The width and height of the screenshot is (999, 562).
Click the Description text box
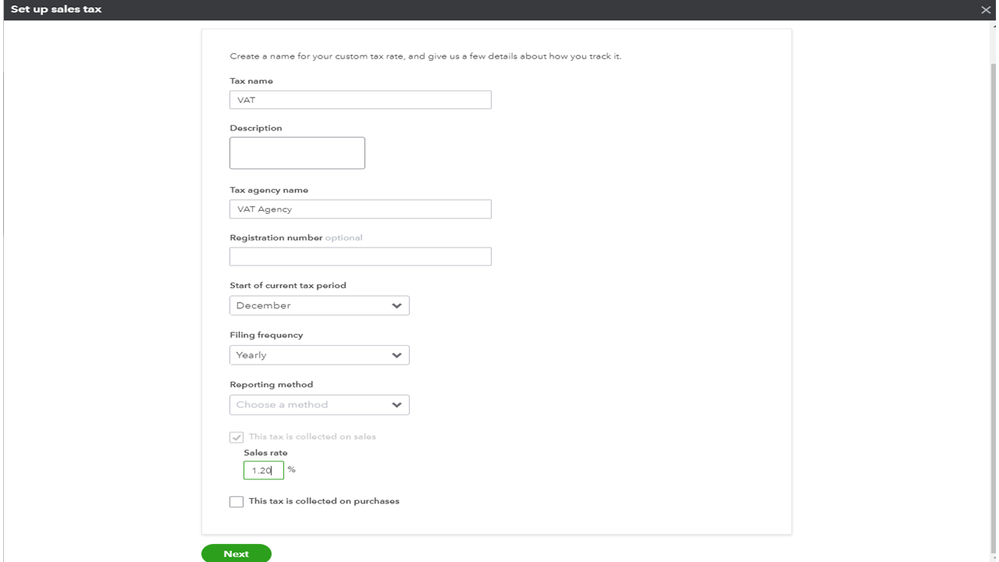(x=297, y=153)
